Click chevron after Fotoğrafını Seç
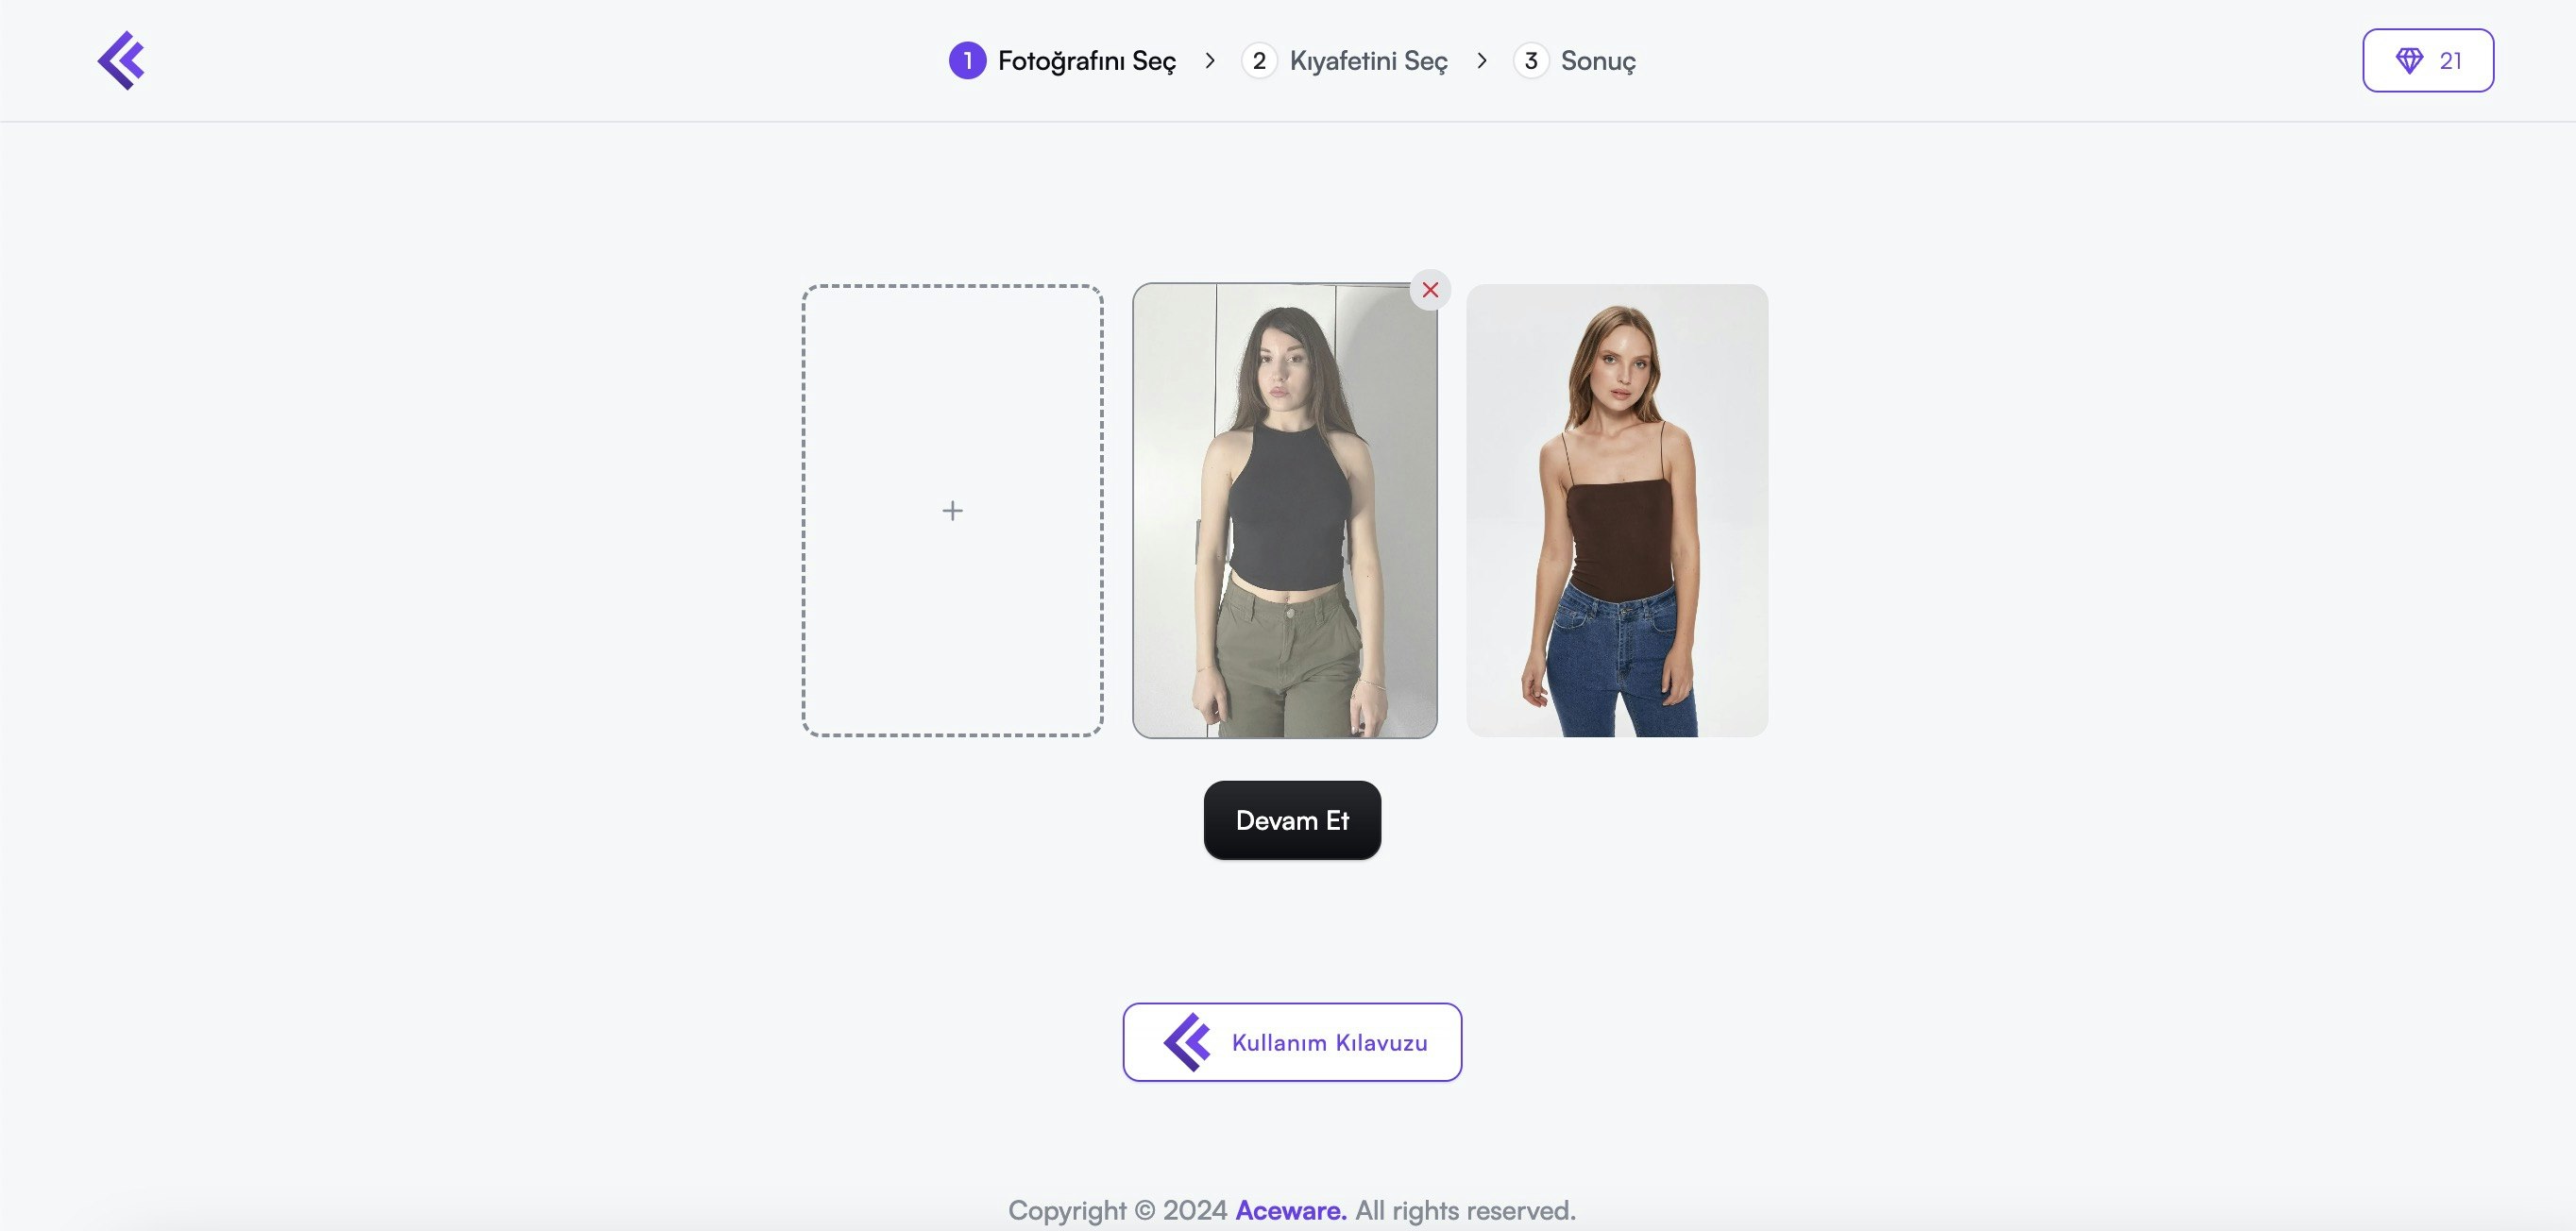 (x=1210, y=61)
